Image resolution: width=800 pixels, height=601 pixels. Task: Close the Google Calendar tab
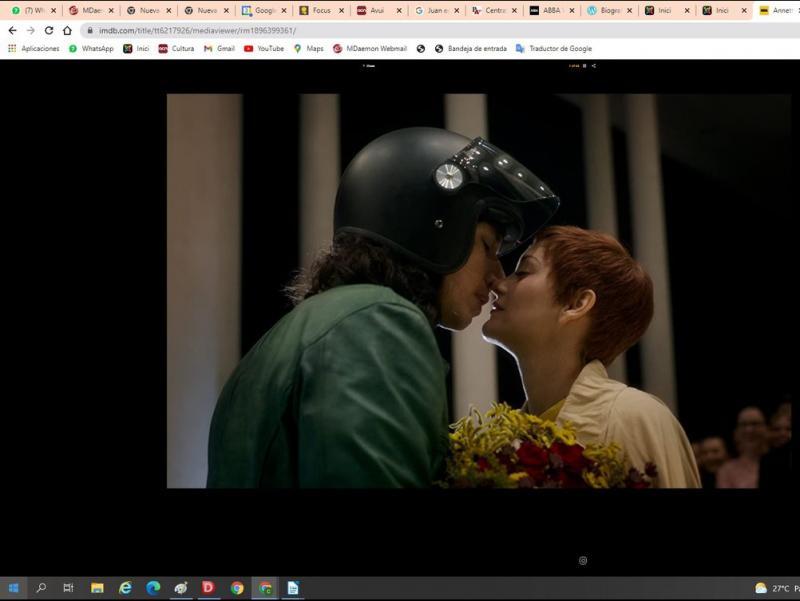(x=284, y=10)
